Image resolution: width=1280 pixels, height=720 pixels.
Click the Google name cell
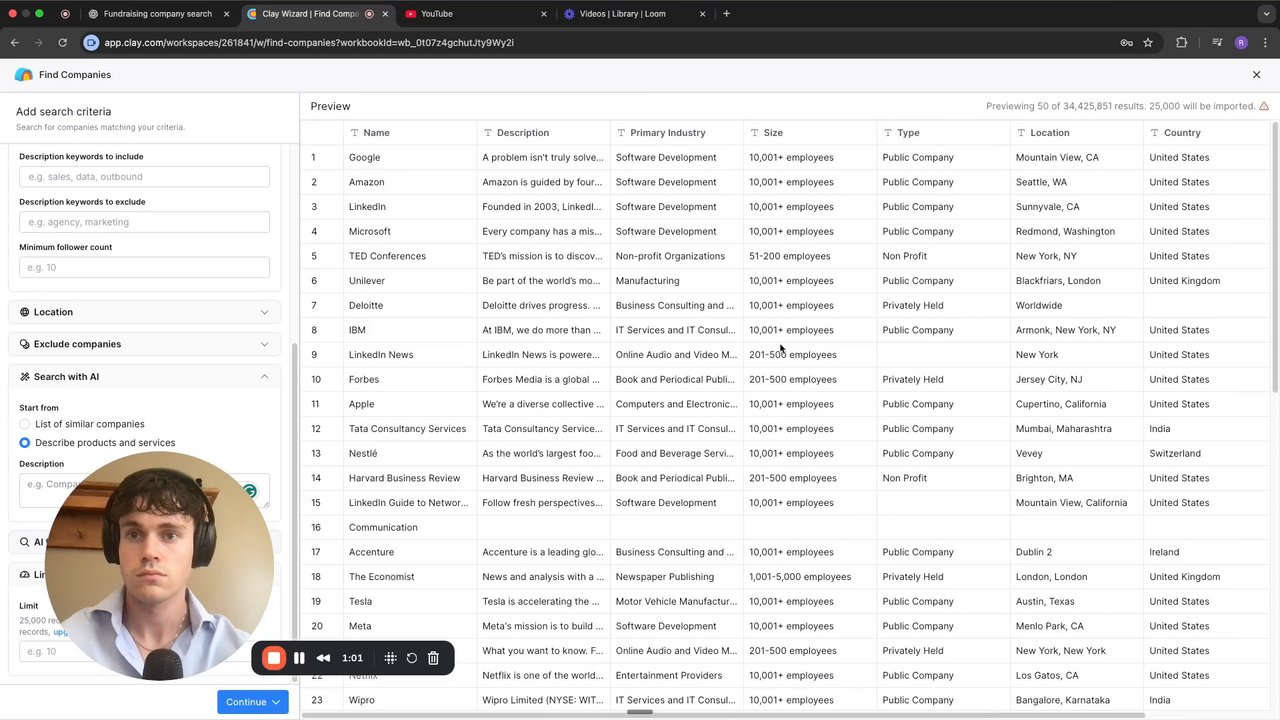click(410, 157)
